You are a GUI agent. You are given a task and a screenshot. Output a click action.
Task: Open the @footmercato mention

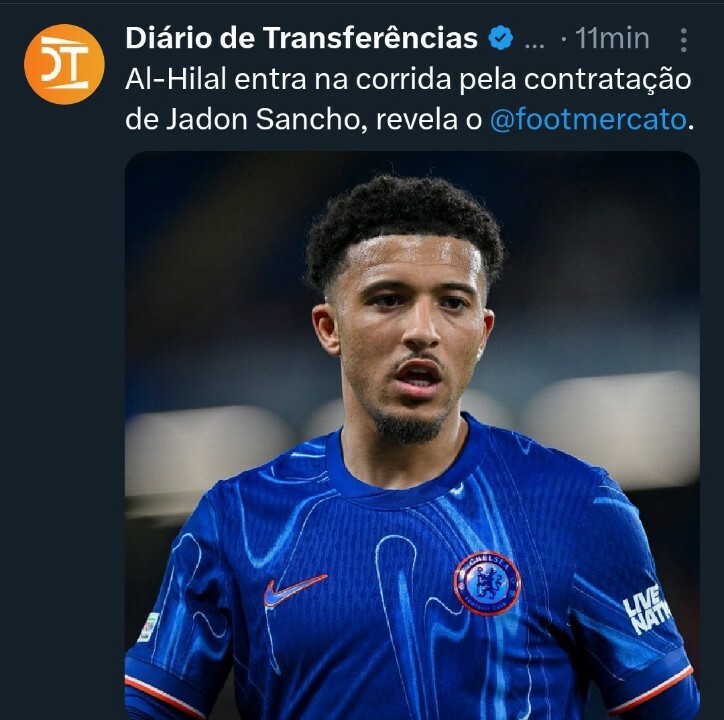click(x=588, y=120)
